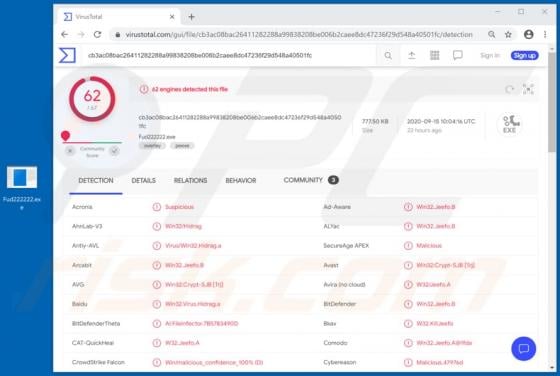Switch to the DETECTION tab
The height and width of the screenshot is (376, 560).
96,181
